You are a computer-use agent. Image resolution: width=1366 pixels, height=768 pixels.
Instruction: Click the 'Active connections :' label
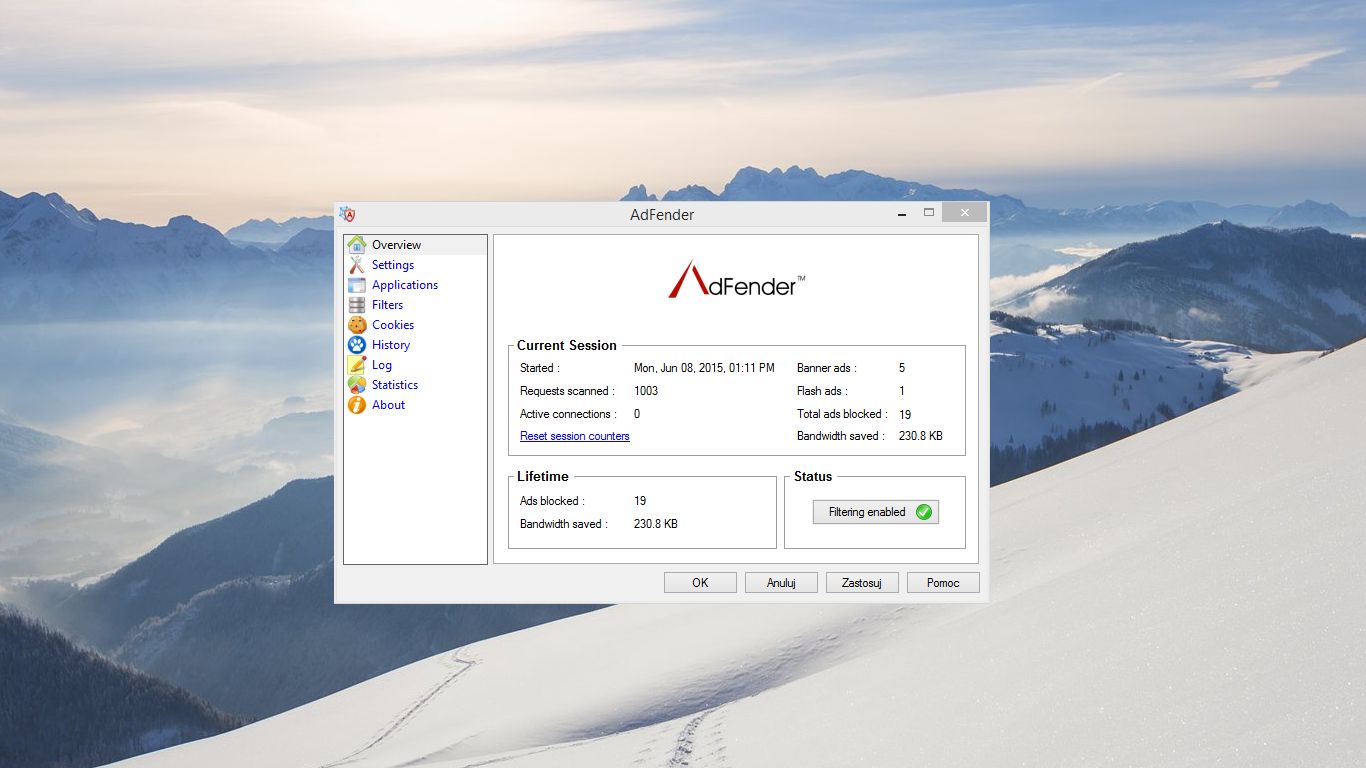click(568, 414)
